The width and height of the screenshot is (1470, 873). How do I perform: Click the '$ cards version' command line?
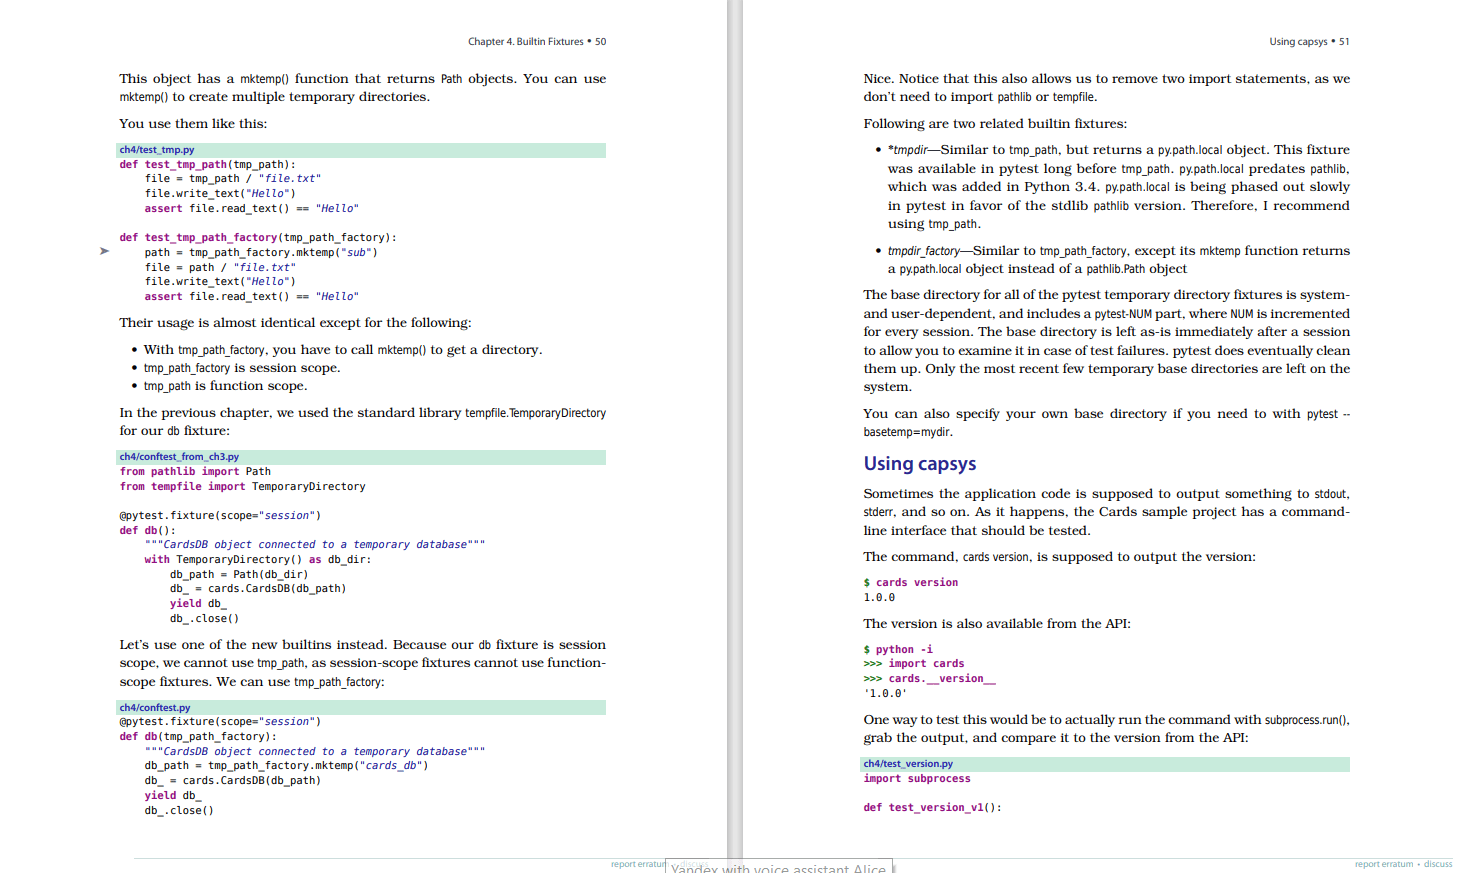pyautogui.click(x=911, y=583)
